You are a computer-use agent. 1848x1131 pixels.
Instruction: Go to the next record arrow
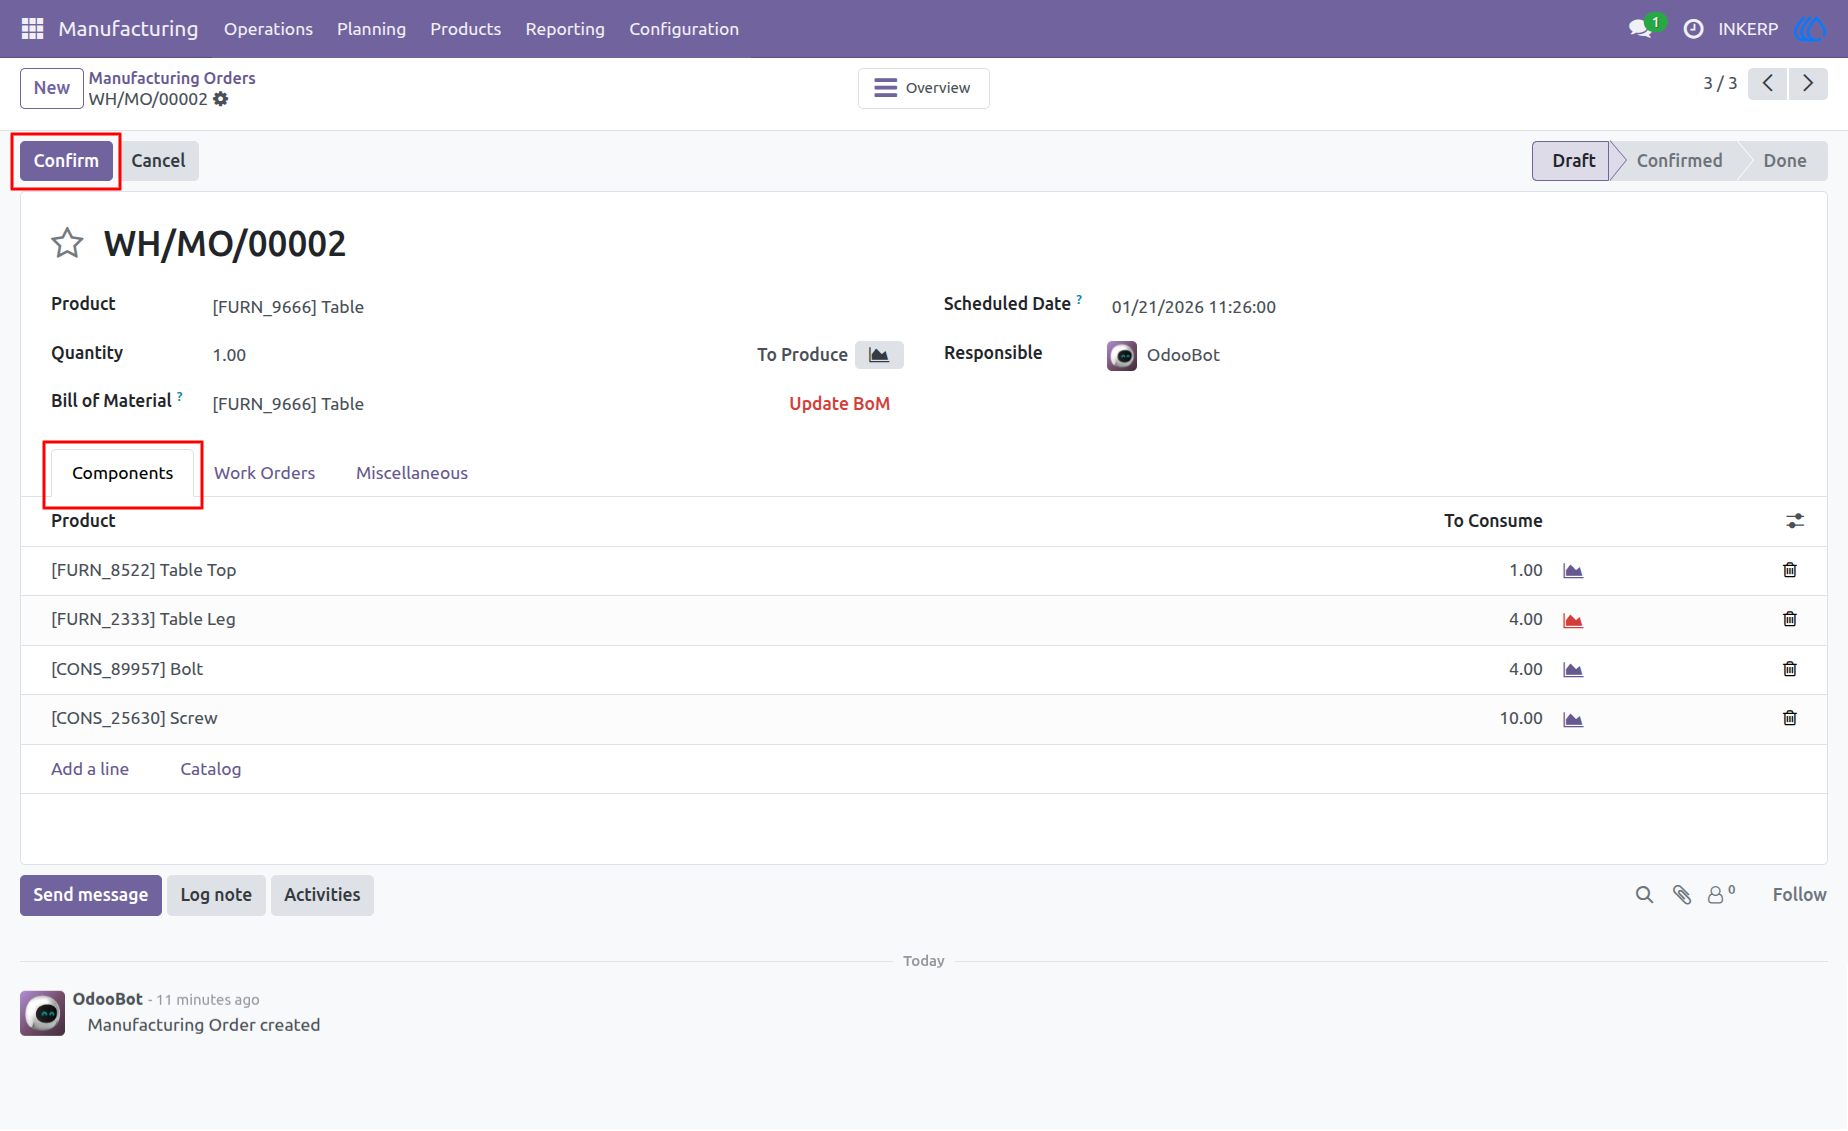tap(1808, 84)
